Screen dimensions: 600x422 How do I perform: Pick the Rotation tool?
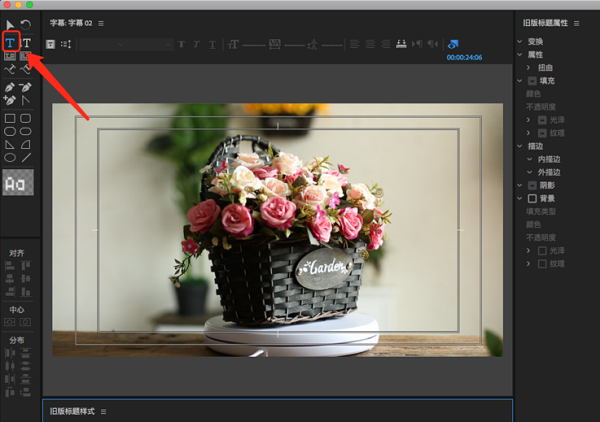(27, 23)
